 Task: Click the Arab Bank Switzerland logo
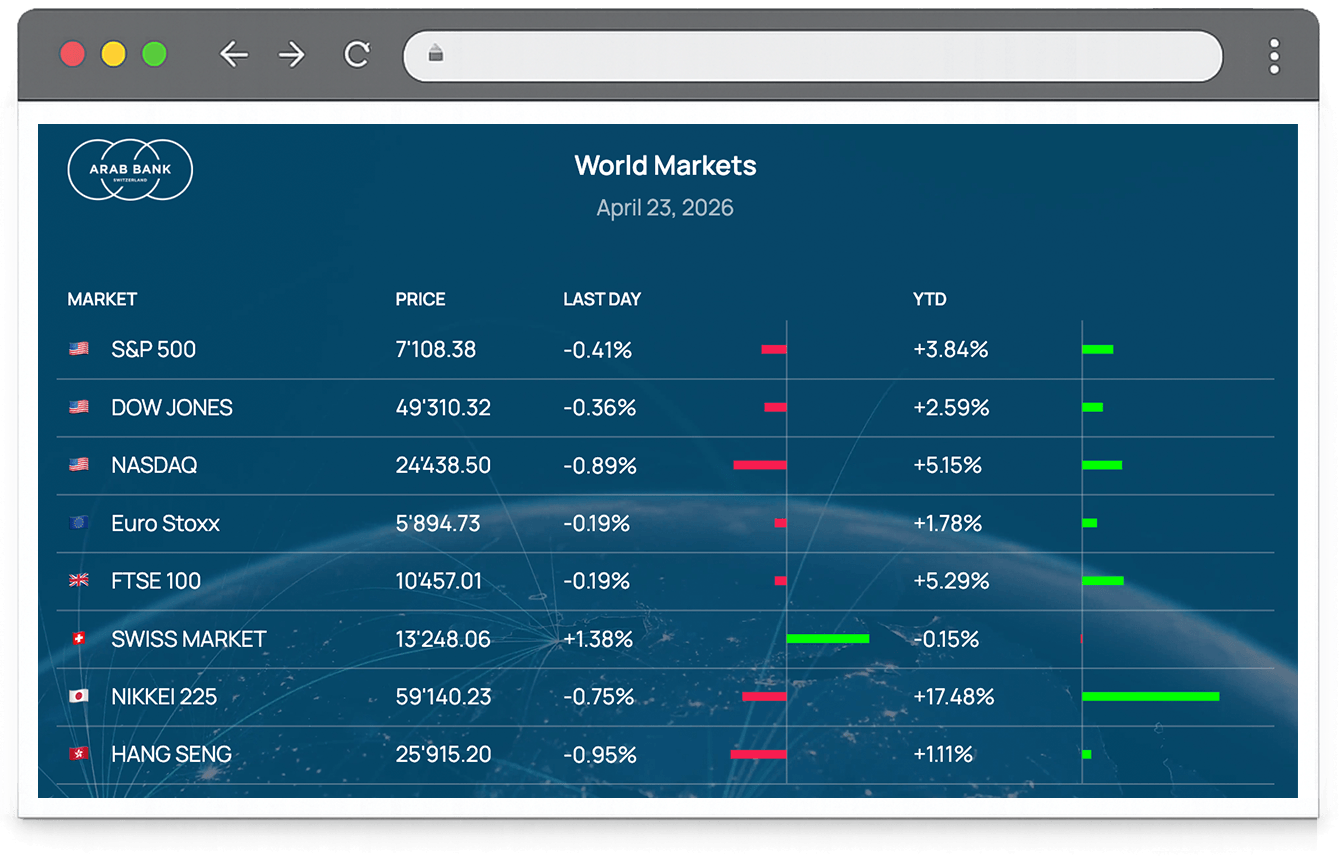tap(129, 170)
